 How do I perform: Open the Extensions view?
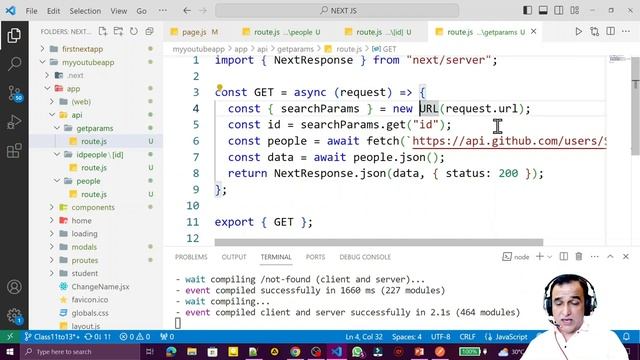(14, 150)
